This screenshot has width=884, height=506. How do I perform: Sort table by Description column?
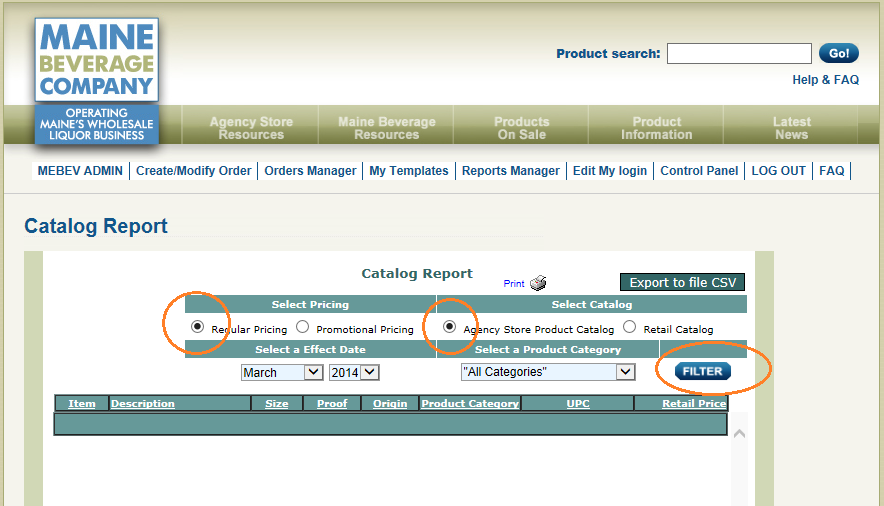click(143, 403)
